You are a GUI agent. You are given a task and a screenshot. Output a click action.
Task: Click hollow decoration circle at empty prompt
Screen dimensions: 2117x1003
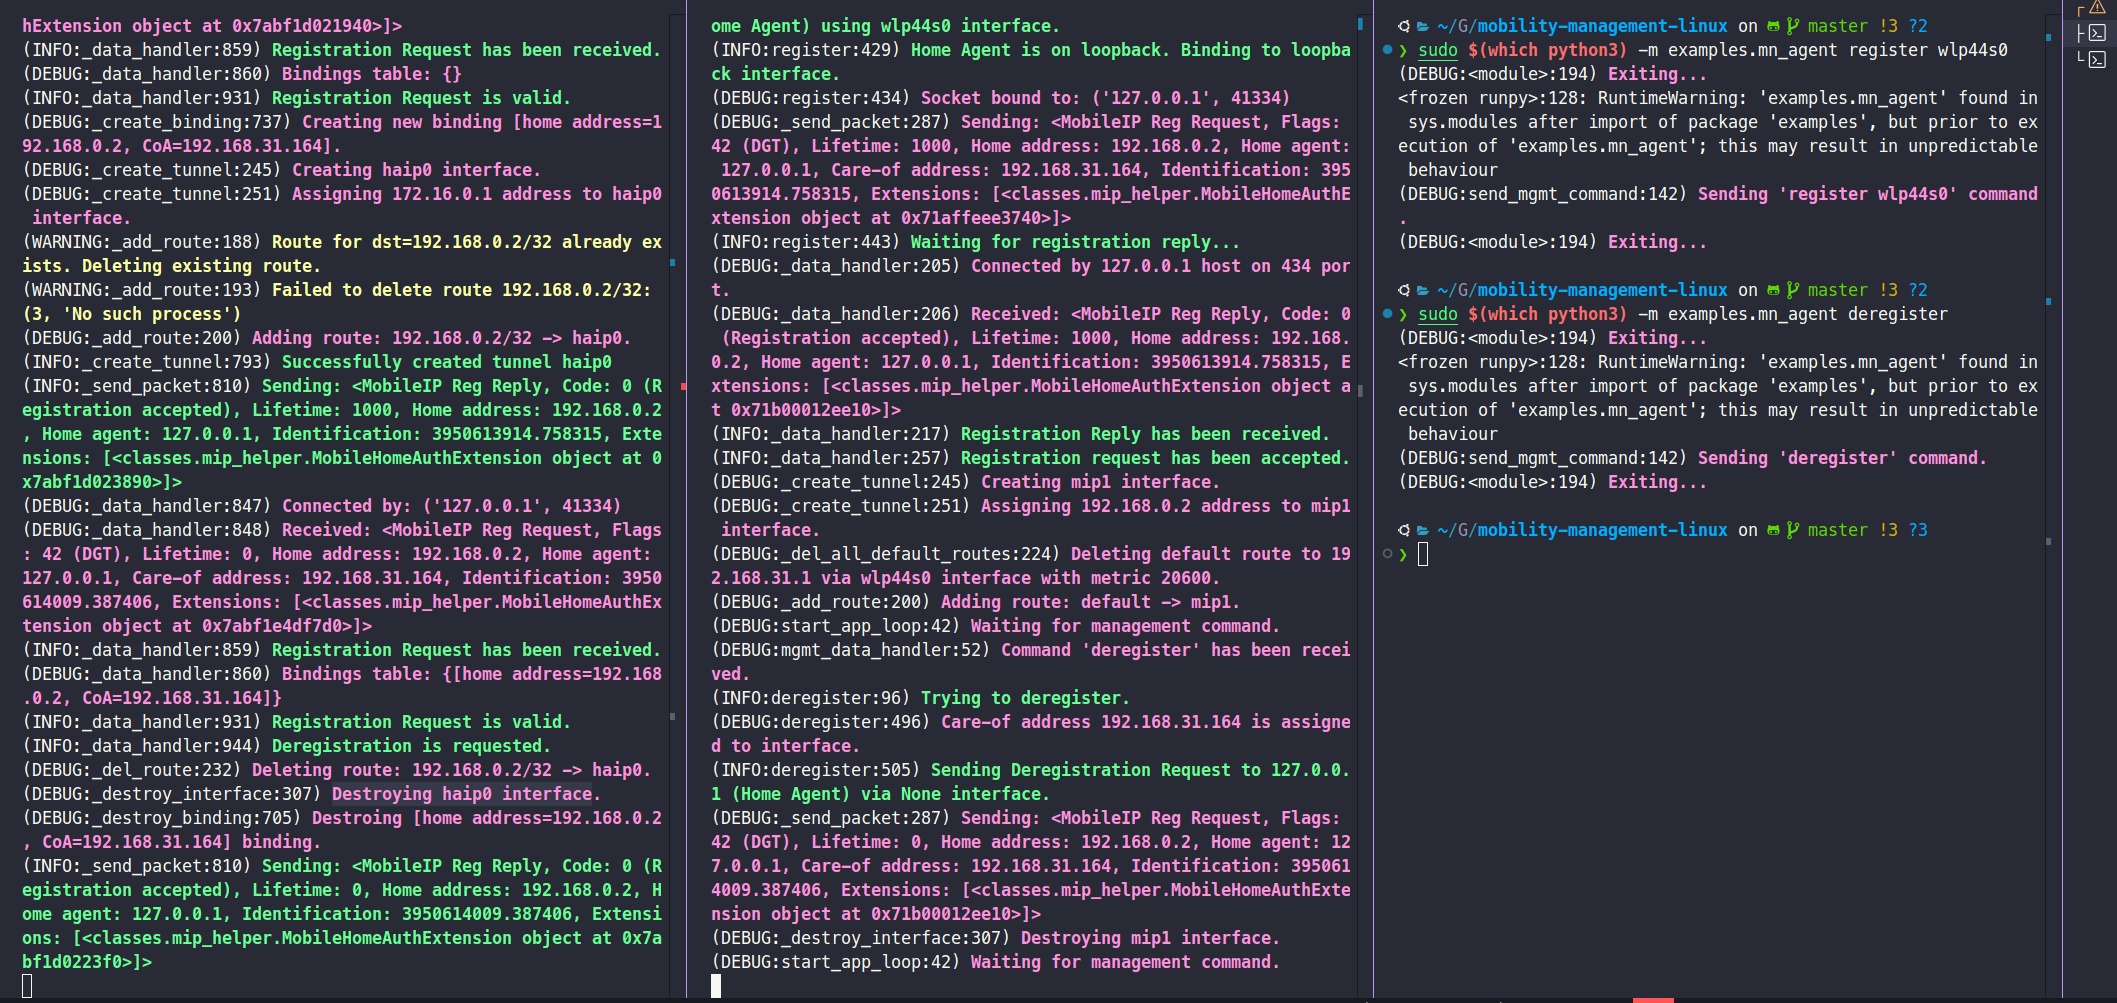(x=1388, y=553)
